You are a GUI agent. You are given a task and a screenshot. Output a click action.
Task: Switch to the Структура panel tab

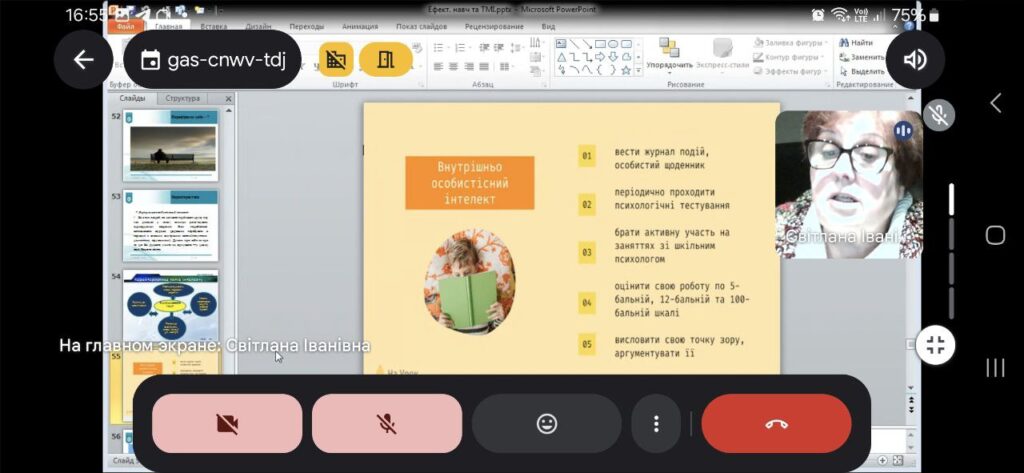(x=182, y=98)
